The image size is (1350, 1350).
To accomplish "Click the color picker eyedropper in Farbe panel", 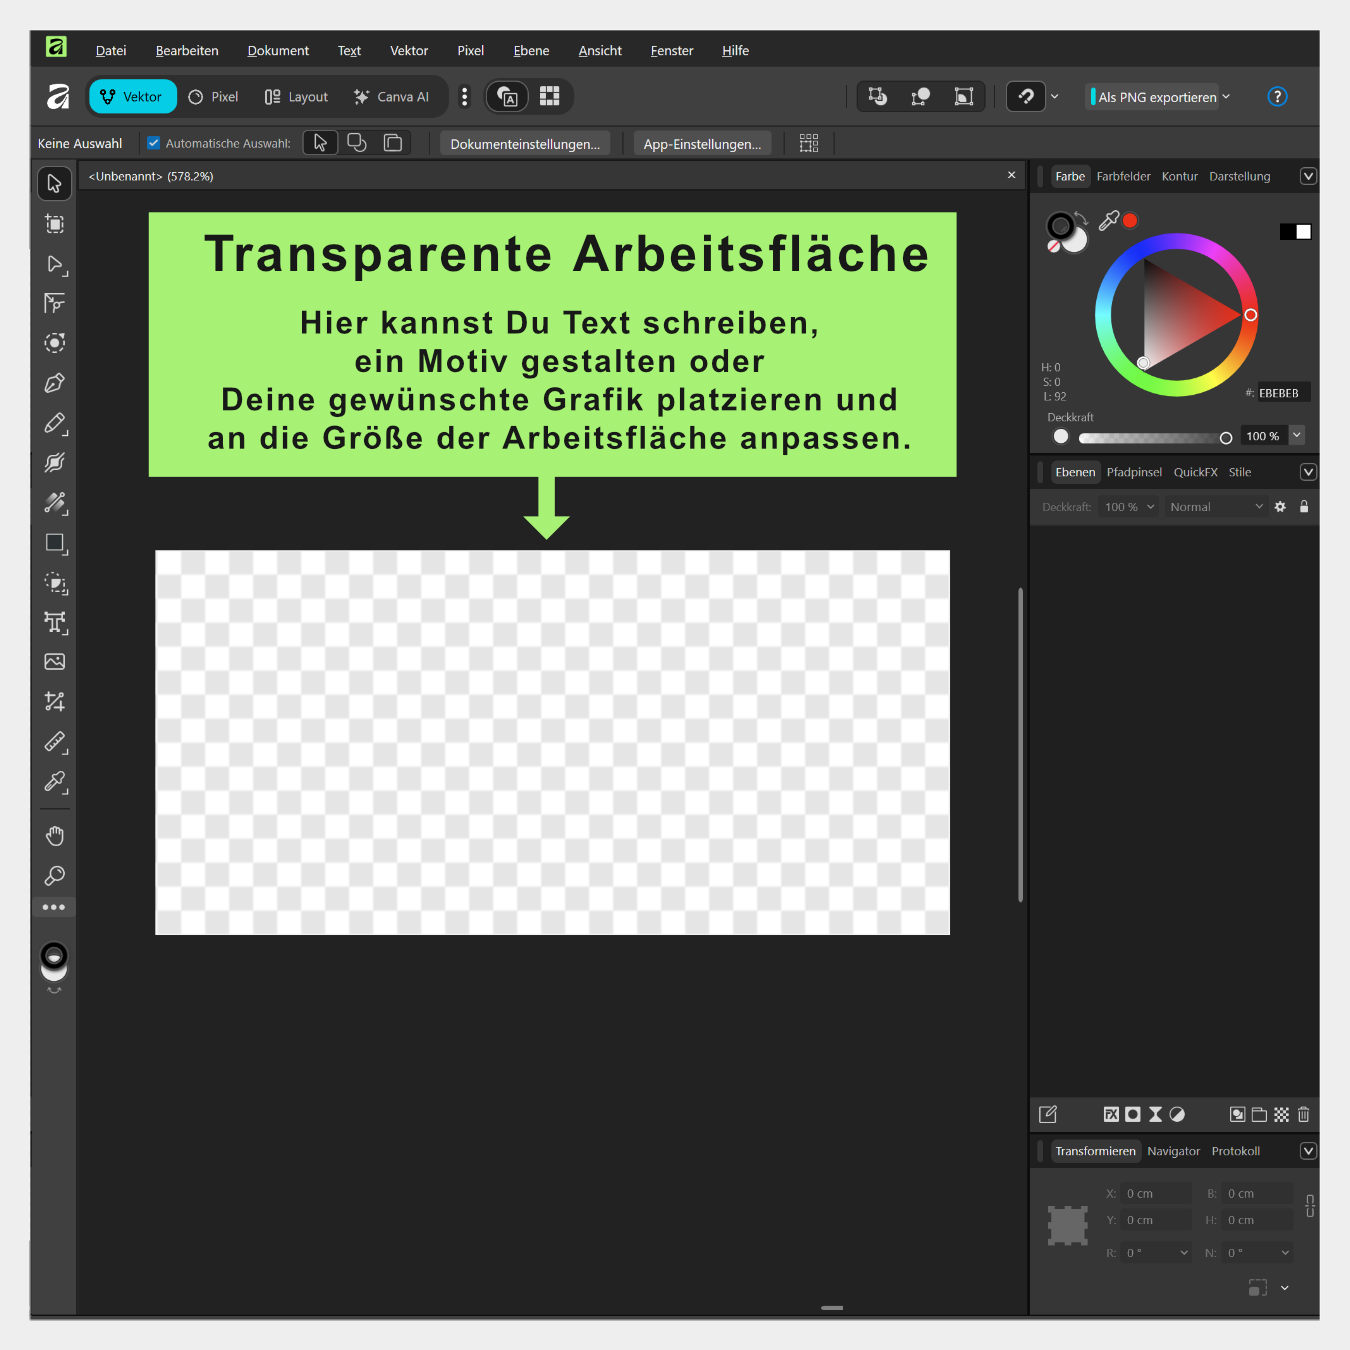I will pyautogui.click(x=1108, y=221).
